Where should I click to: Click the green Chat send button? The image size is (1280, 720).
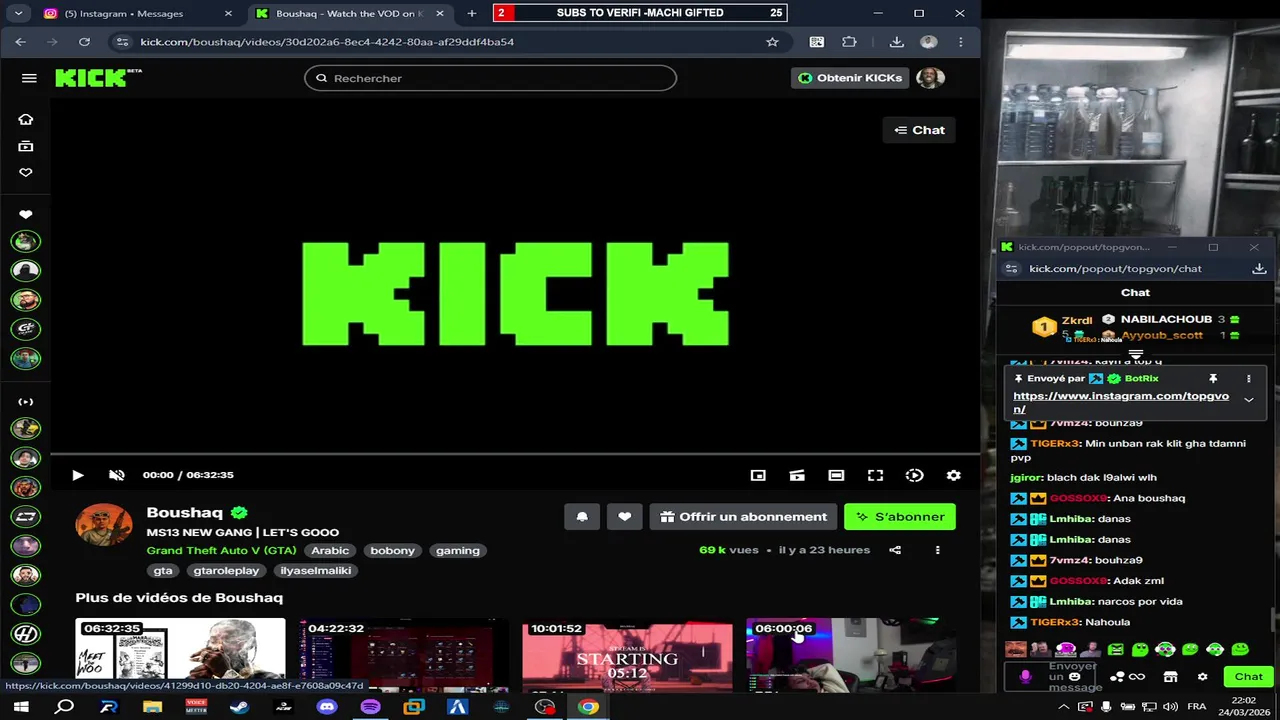point(1248,677)
